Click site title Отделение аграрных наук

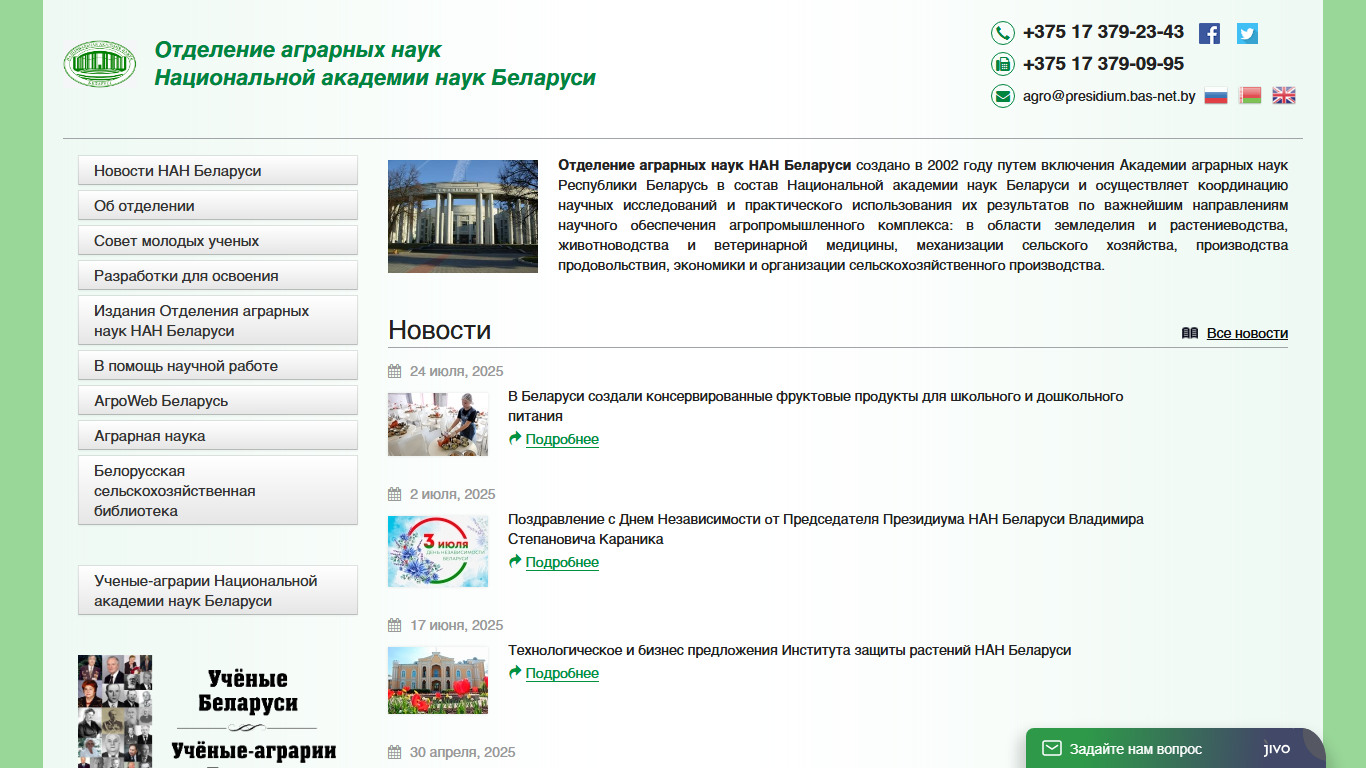[375, 64]
